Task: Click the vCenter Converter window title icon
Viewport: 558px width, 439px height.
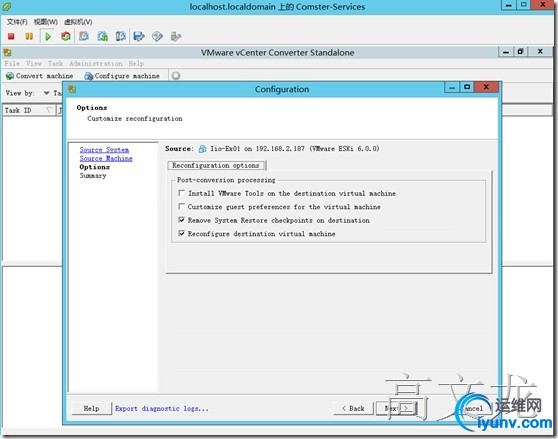Action: [x=7, y=53]
